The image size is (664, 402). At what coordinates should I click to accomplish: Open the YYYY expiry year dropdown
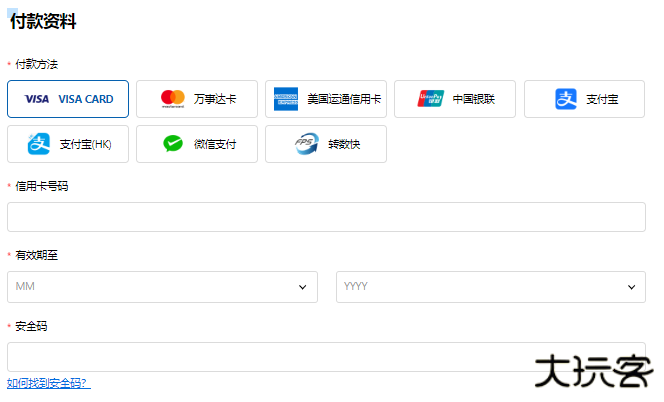point(490,287)
